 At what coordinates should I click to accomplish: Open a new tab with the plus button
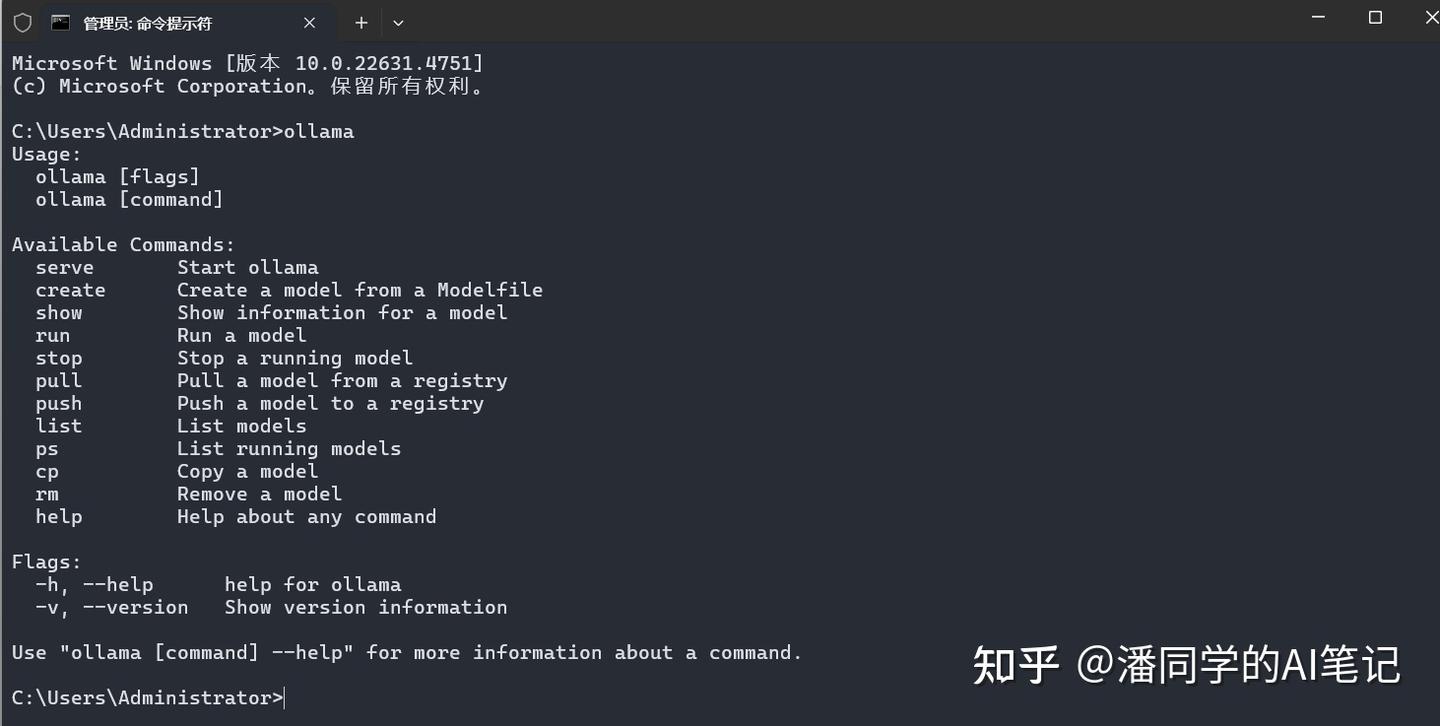[361, 22]
